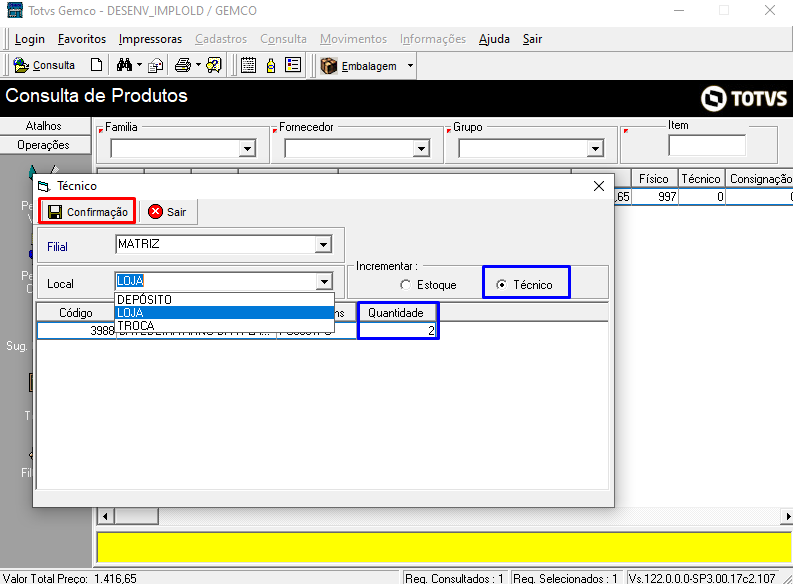Click the Atalhos sidebar tab
This screenshot has height=584, width=793.
pyautogui.click(x=45, y=126)
